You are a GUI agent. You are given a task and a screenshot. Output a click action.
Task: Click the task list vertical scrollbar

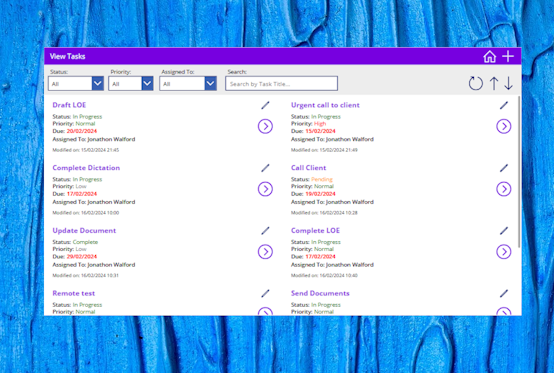coord(519,171)
